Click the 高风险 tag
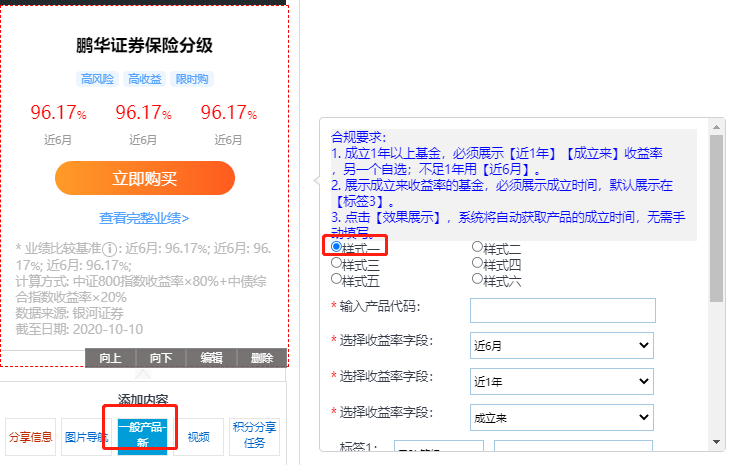737x465 pixels. pos(97,79)
